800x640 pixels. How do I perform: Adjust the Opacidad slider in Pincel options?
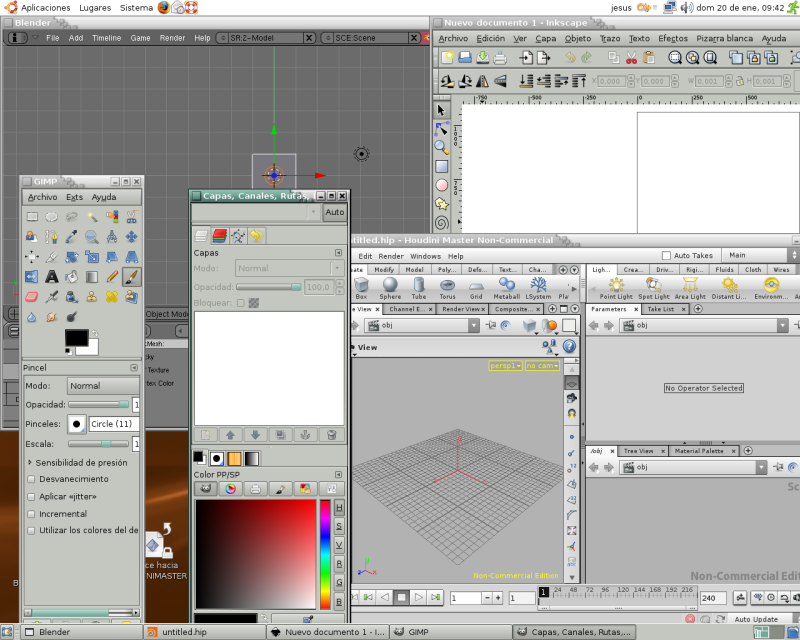pyautogui.click(x=98, y=404)
